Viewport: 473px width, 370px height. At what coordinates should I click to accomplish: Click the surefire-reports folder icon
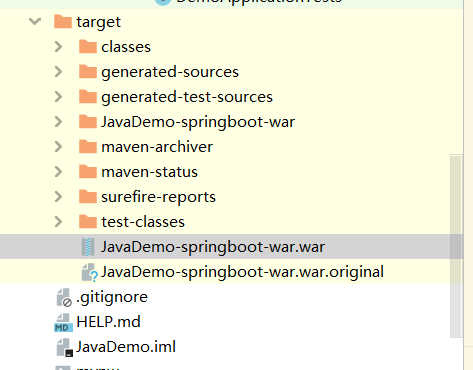[x=88, y=196]
